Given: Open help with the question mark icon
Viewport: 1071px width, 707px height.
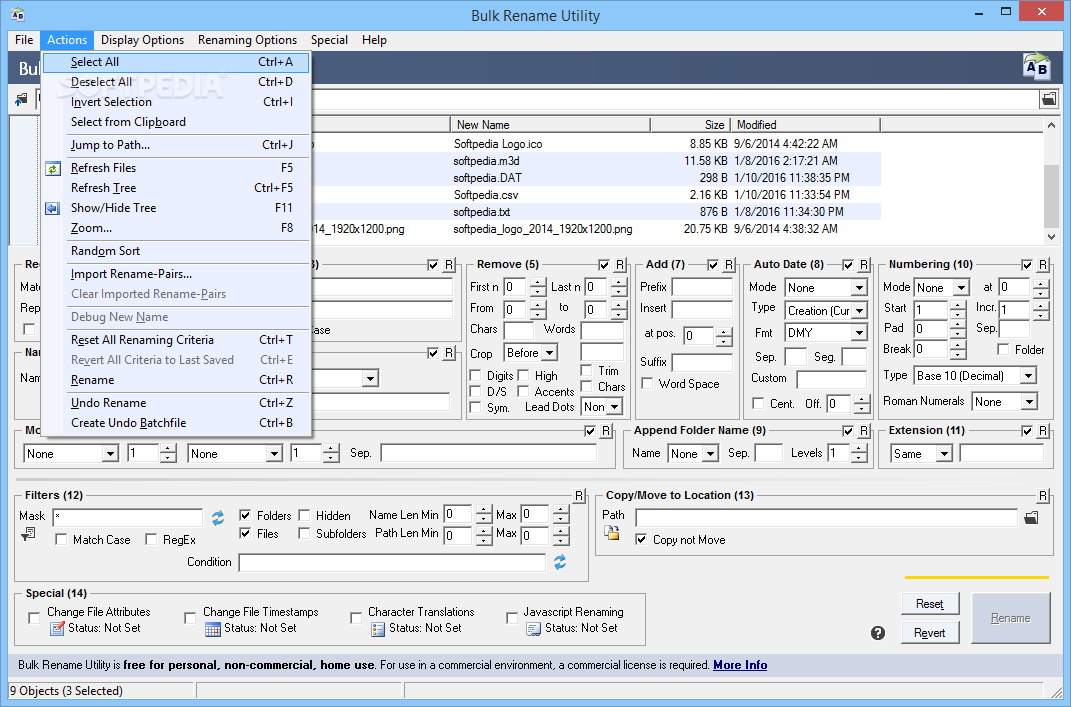Looking at the screenshot, I should pos(878,633).
